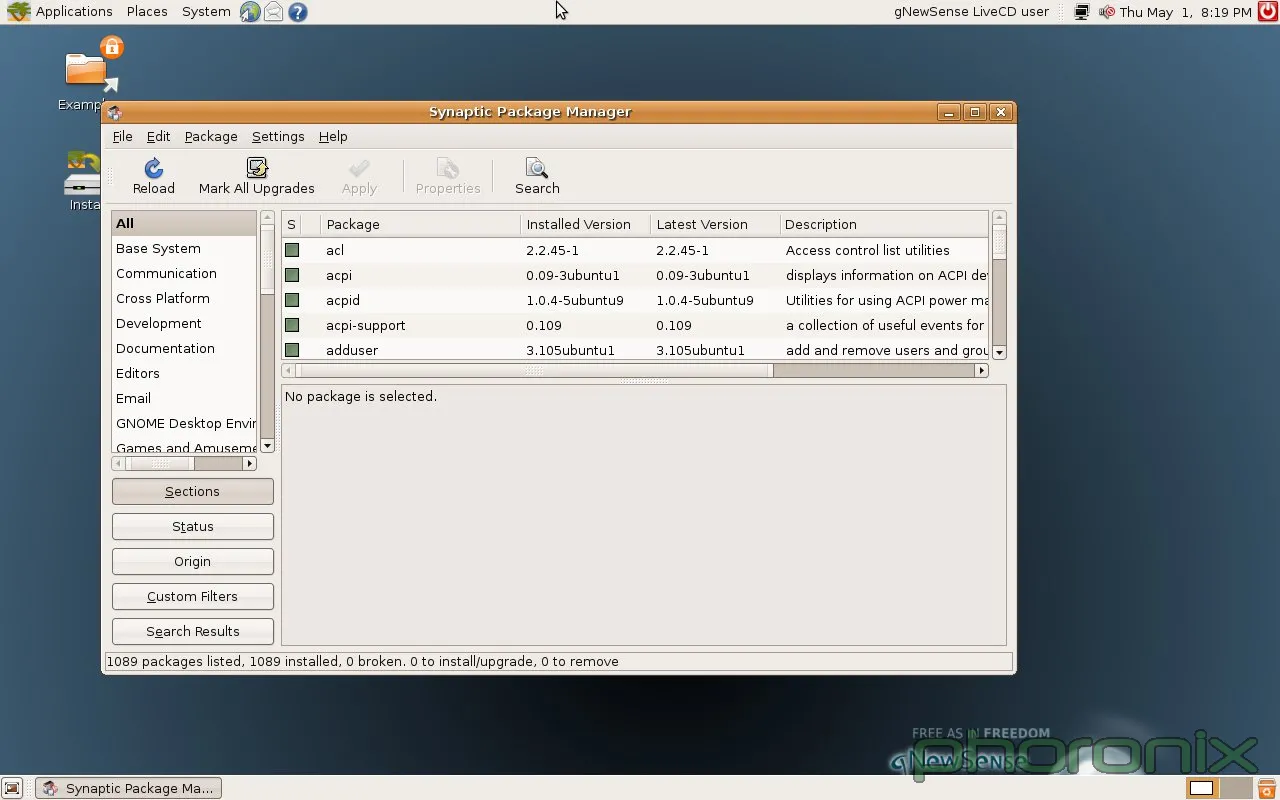Open the Properties toolbar icon
The height and width of the screenshot is (800, 1280).
448,168
